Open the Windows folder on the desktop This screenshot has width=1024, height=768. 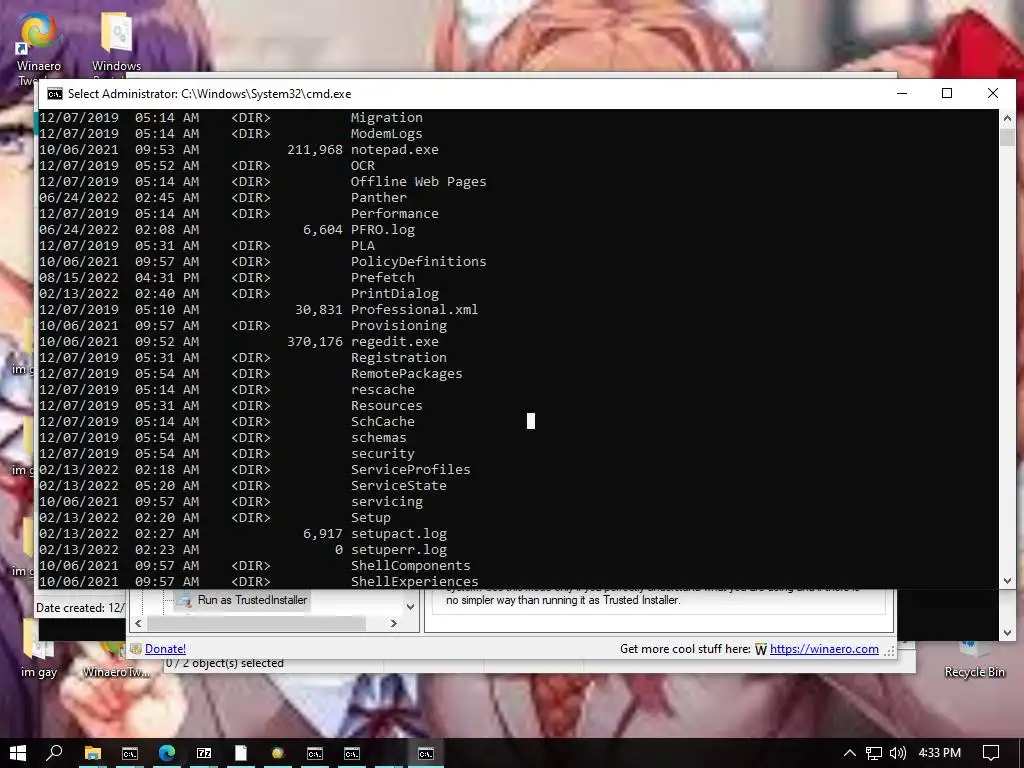[116, 42]
